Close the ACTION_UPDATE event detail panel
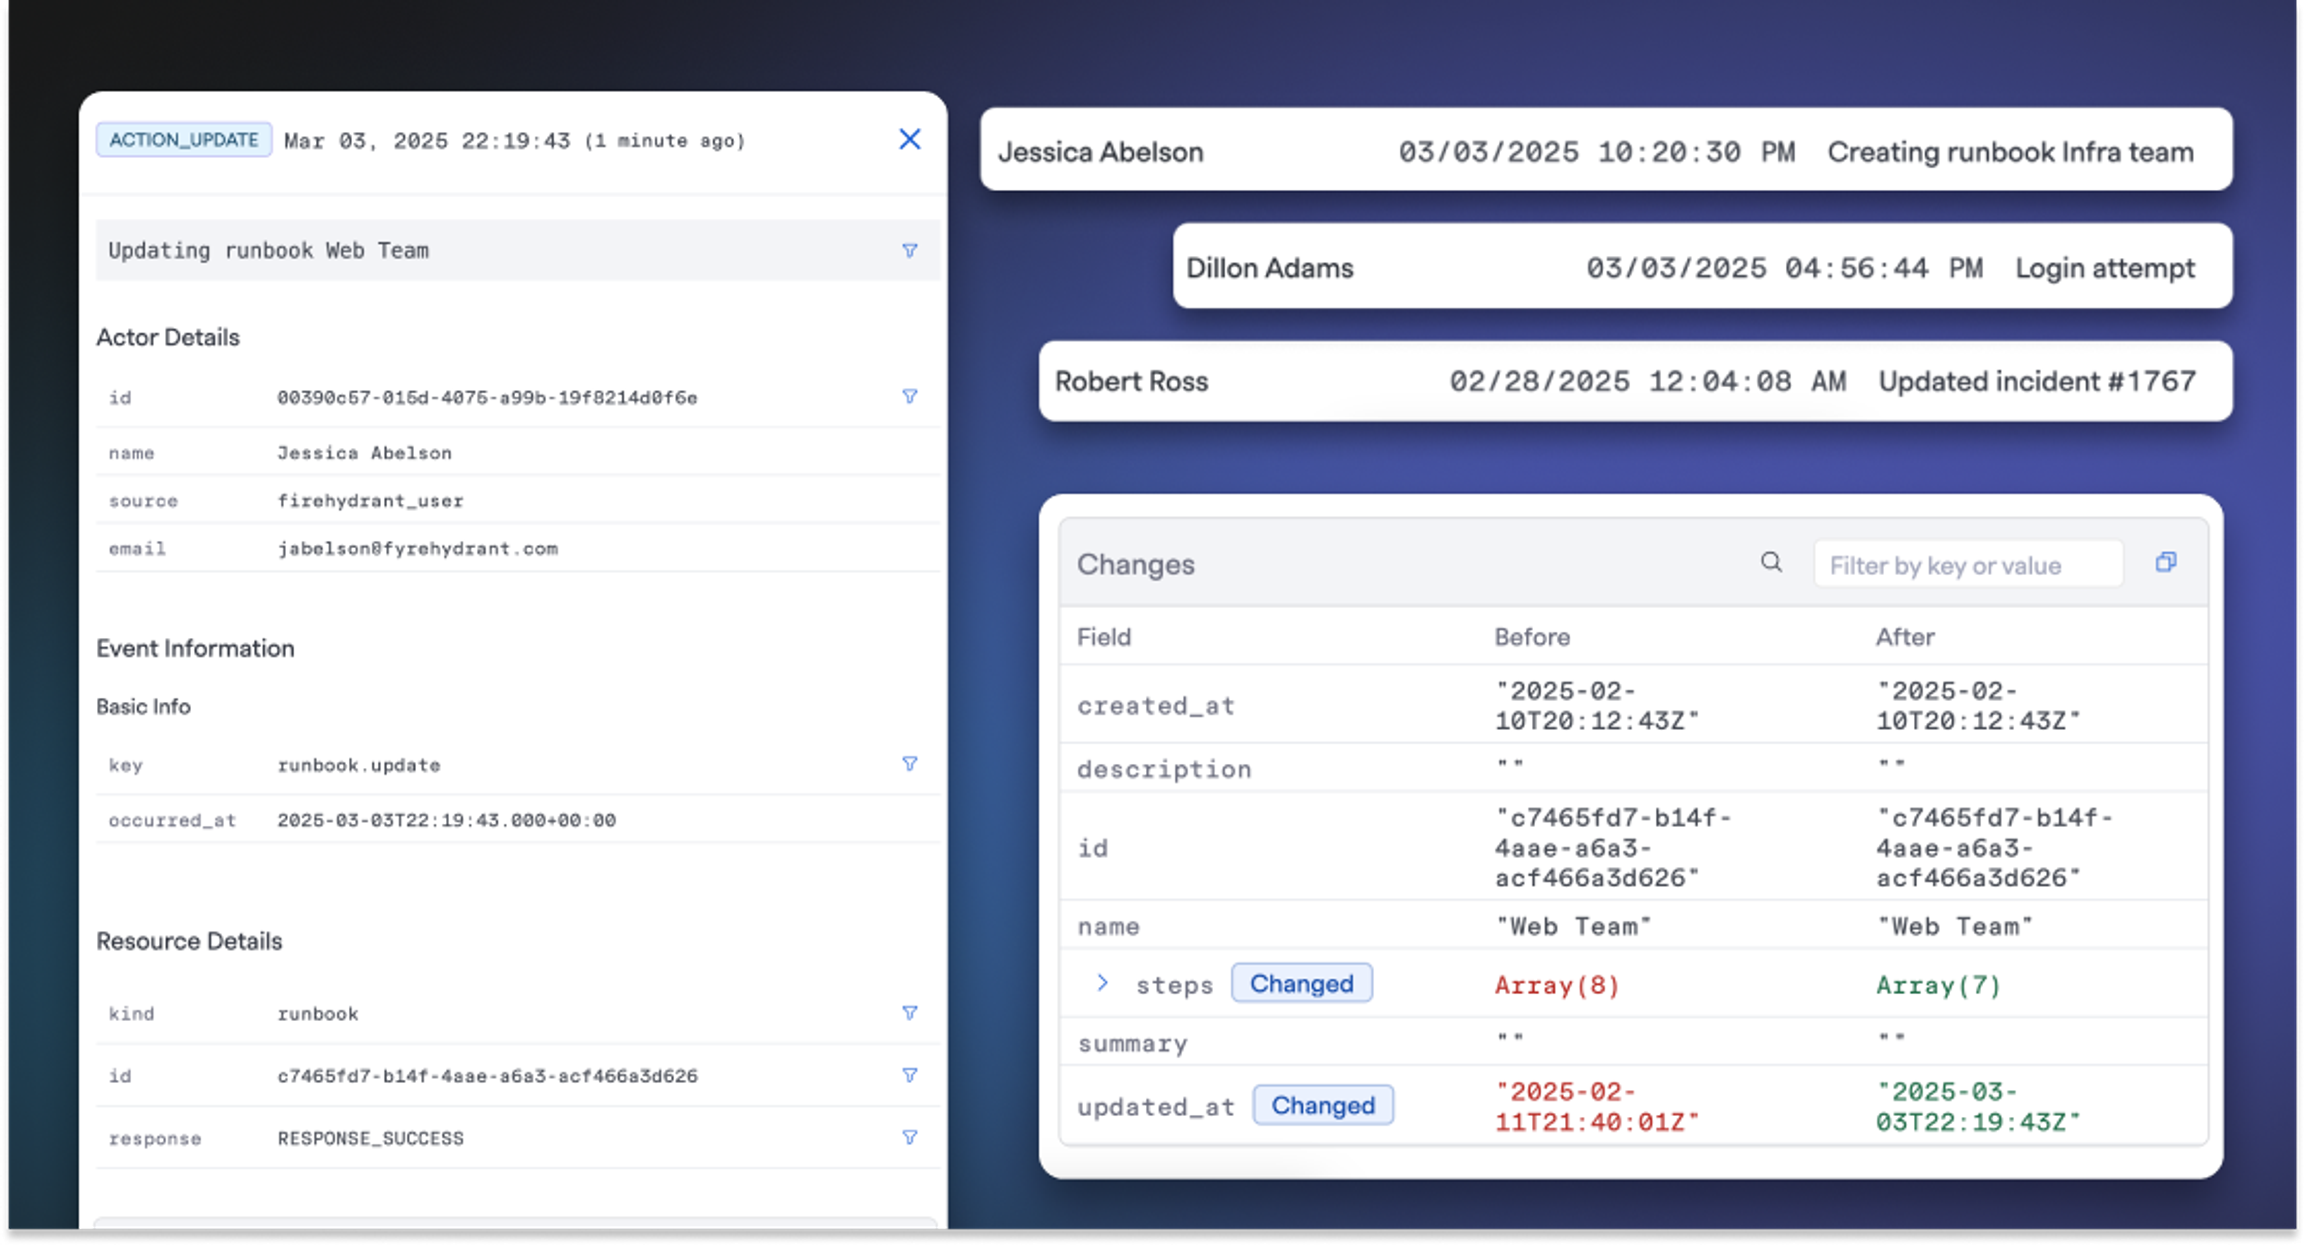2304x1245 pixels. [909, 139]
